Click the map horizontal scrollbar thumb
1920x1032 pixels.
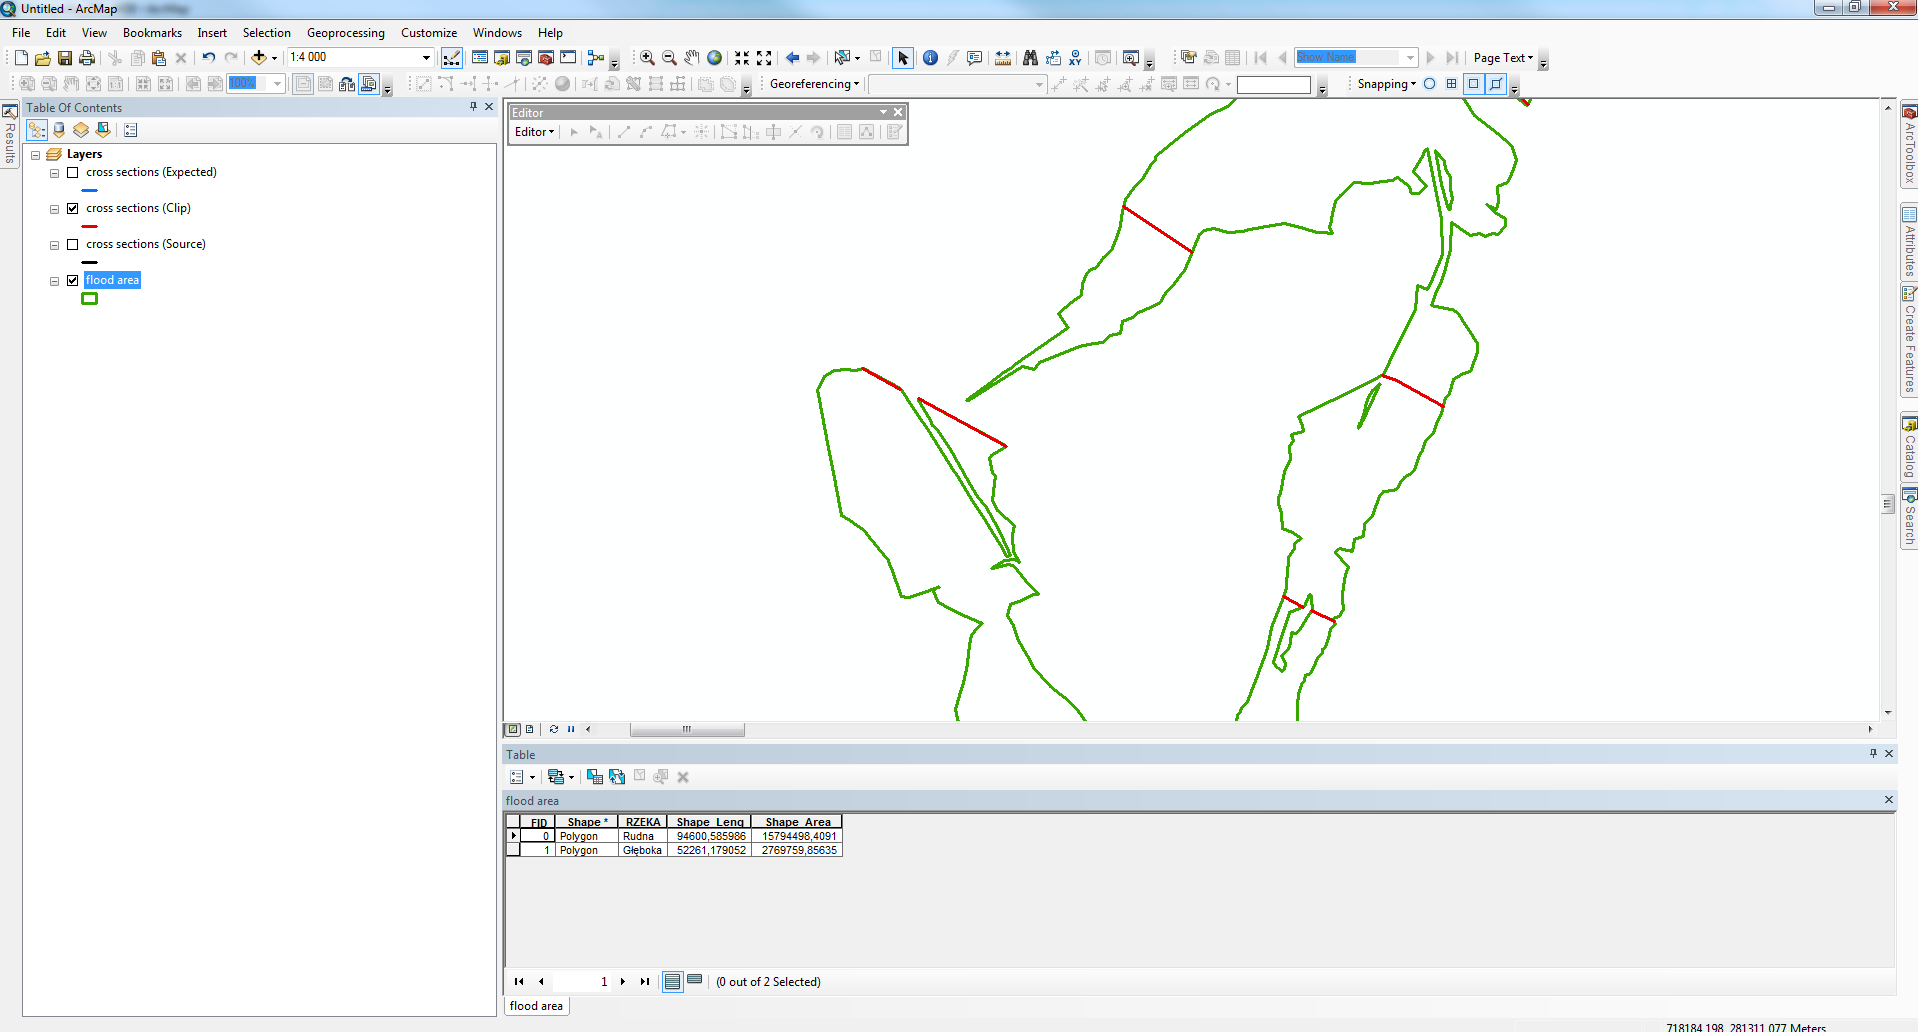tap(687, 729)
